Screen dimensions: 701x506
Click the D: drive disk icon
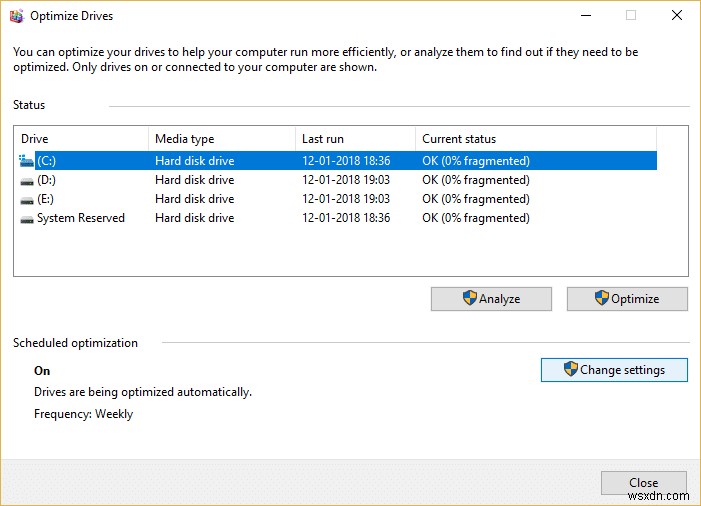26,180
